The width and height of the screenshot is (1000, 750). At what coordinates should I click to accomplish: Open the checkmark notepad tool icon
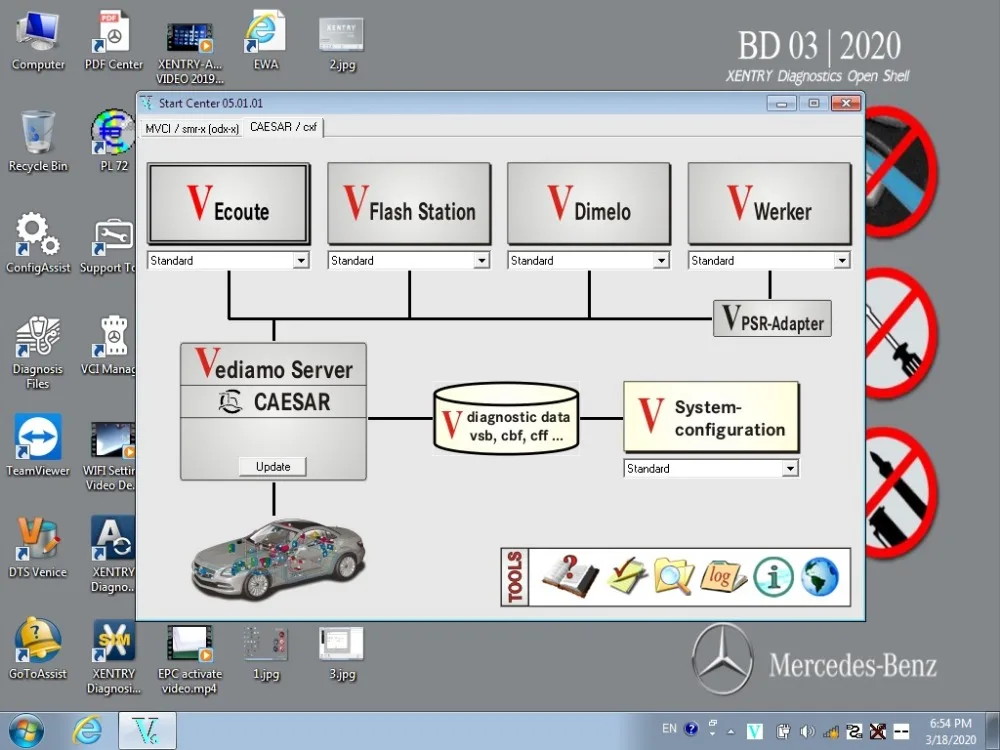click(627, 575)
